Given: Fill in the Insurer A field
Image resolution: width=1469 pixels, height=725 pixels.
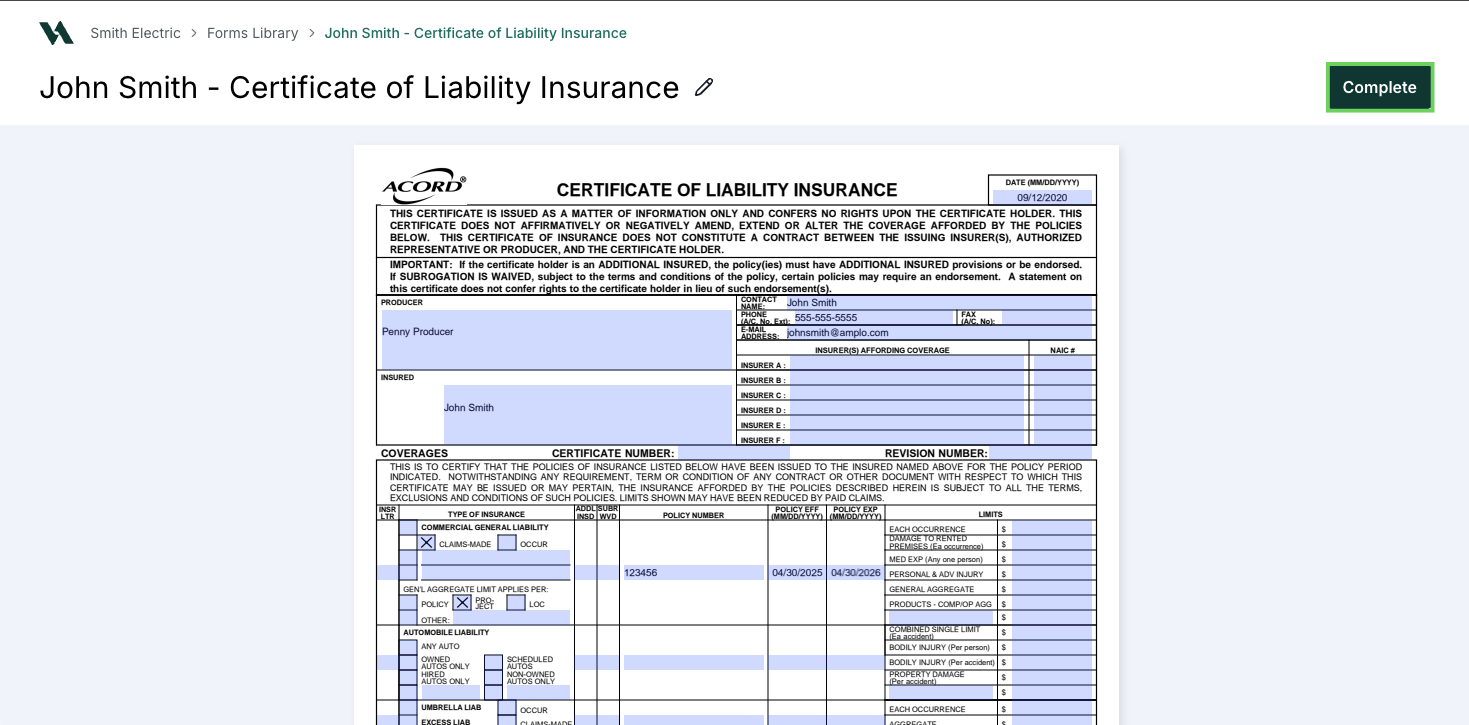Looking at the screenshot, I should click(x=907, y=364).
